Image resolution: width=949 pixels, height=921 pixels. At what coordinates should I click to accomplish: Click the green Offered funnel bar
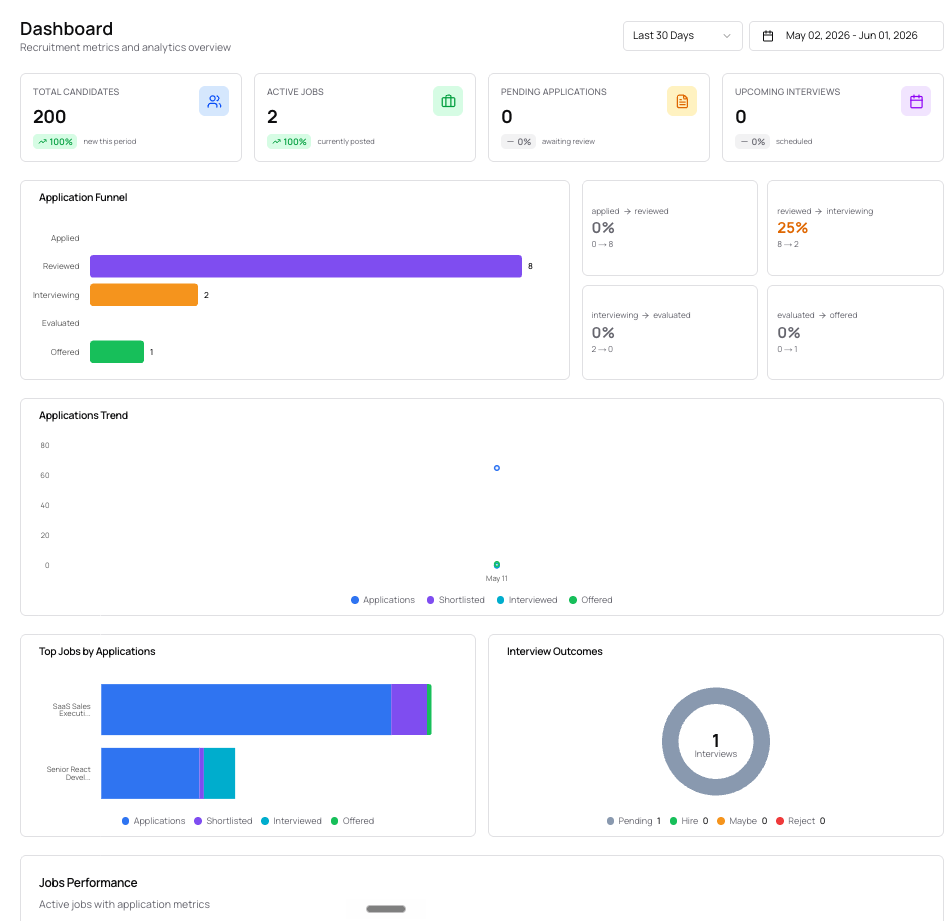click(117, 352)
